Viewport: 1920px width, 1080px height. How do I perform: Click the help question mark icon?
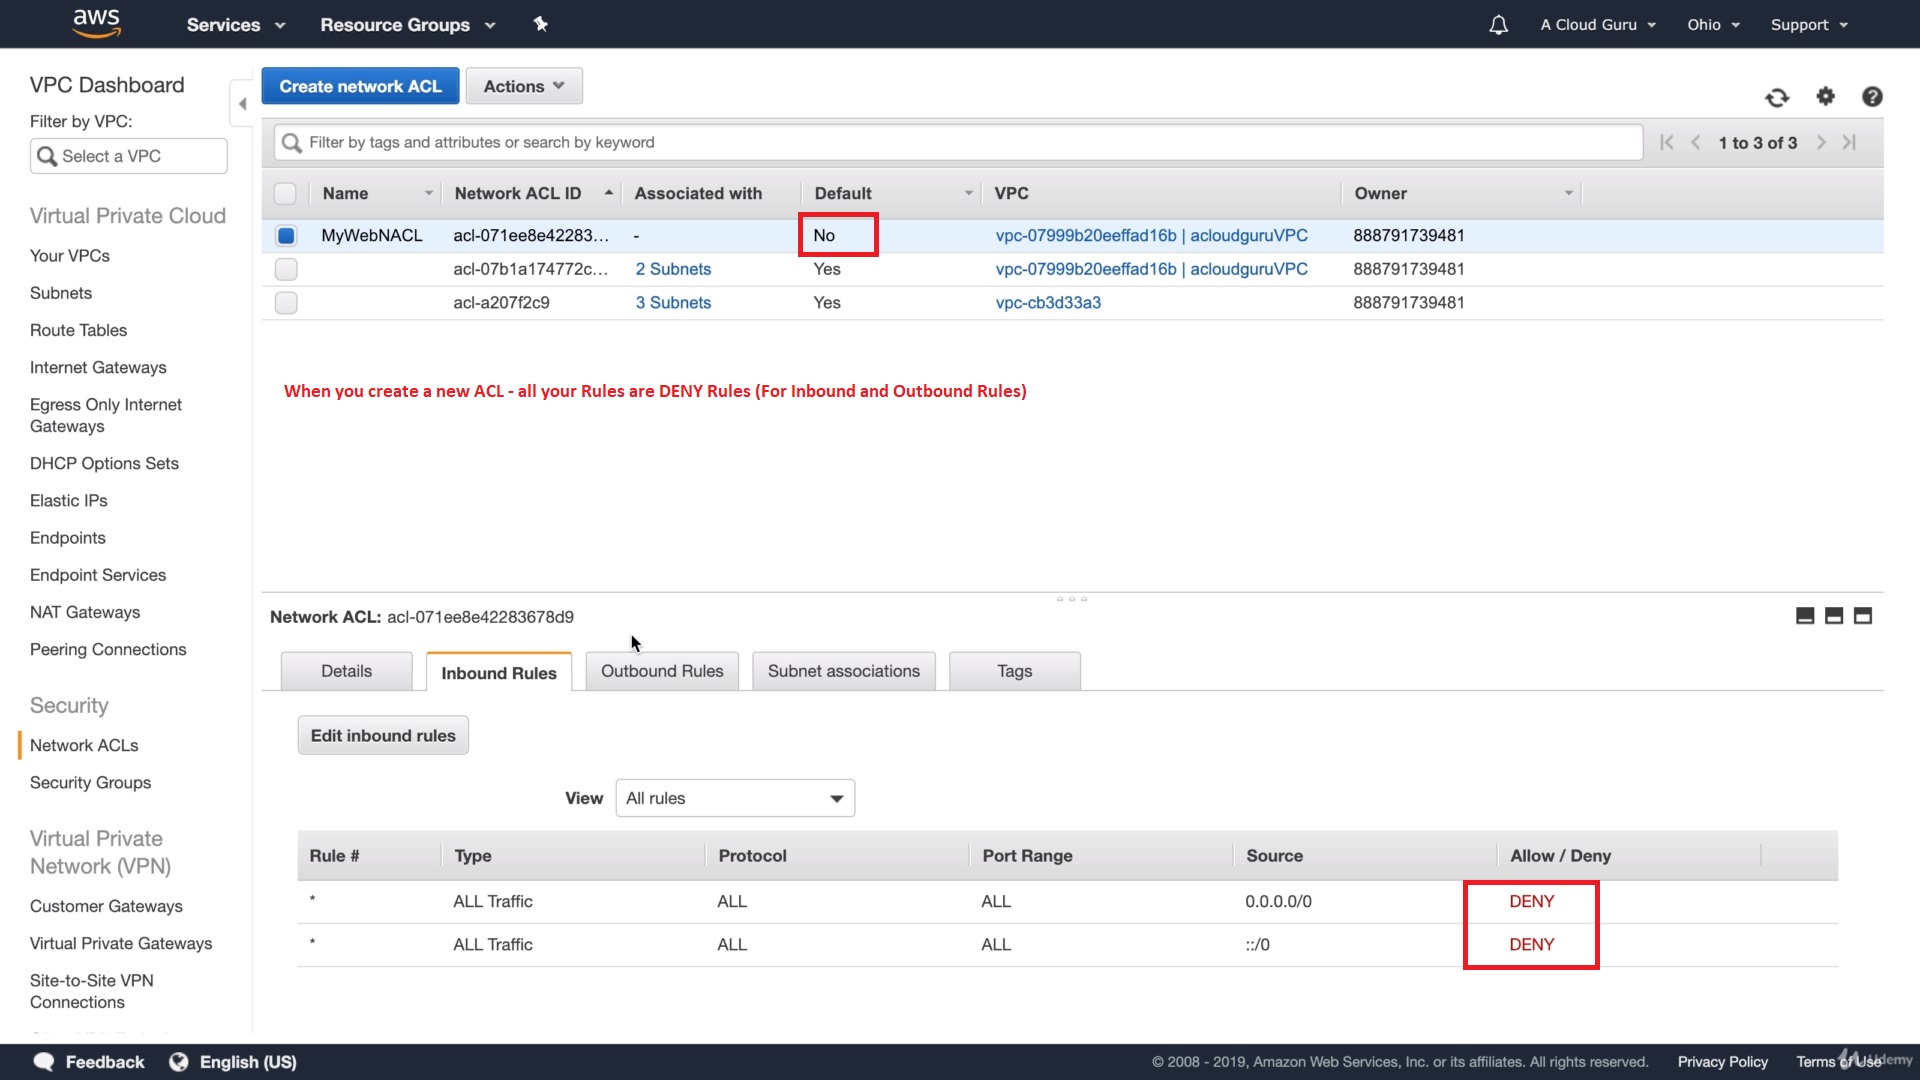point(1872,96)
